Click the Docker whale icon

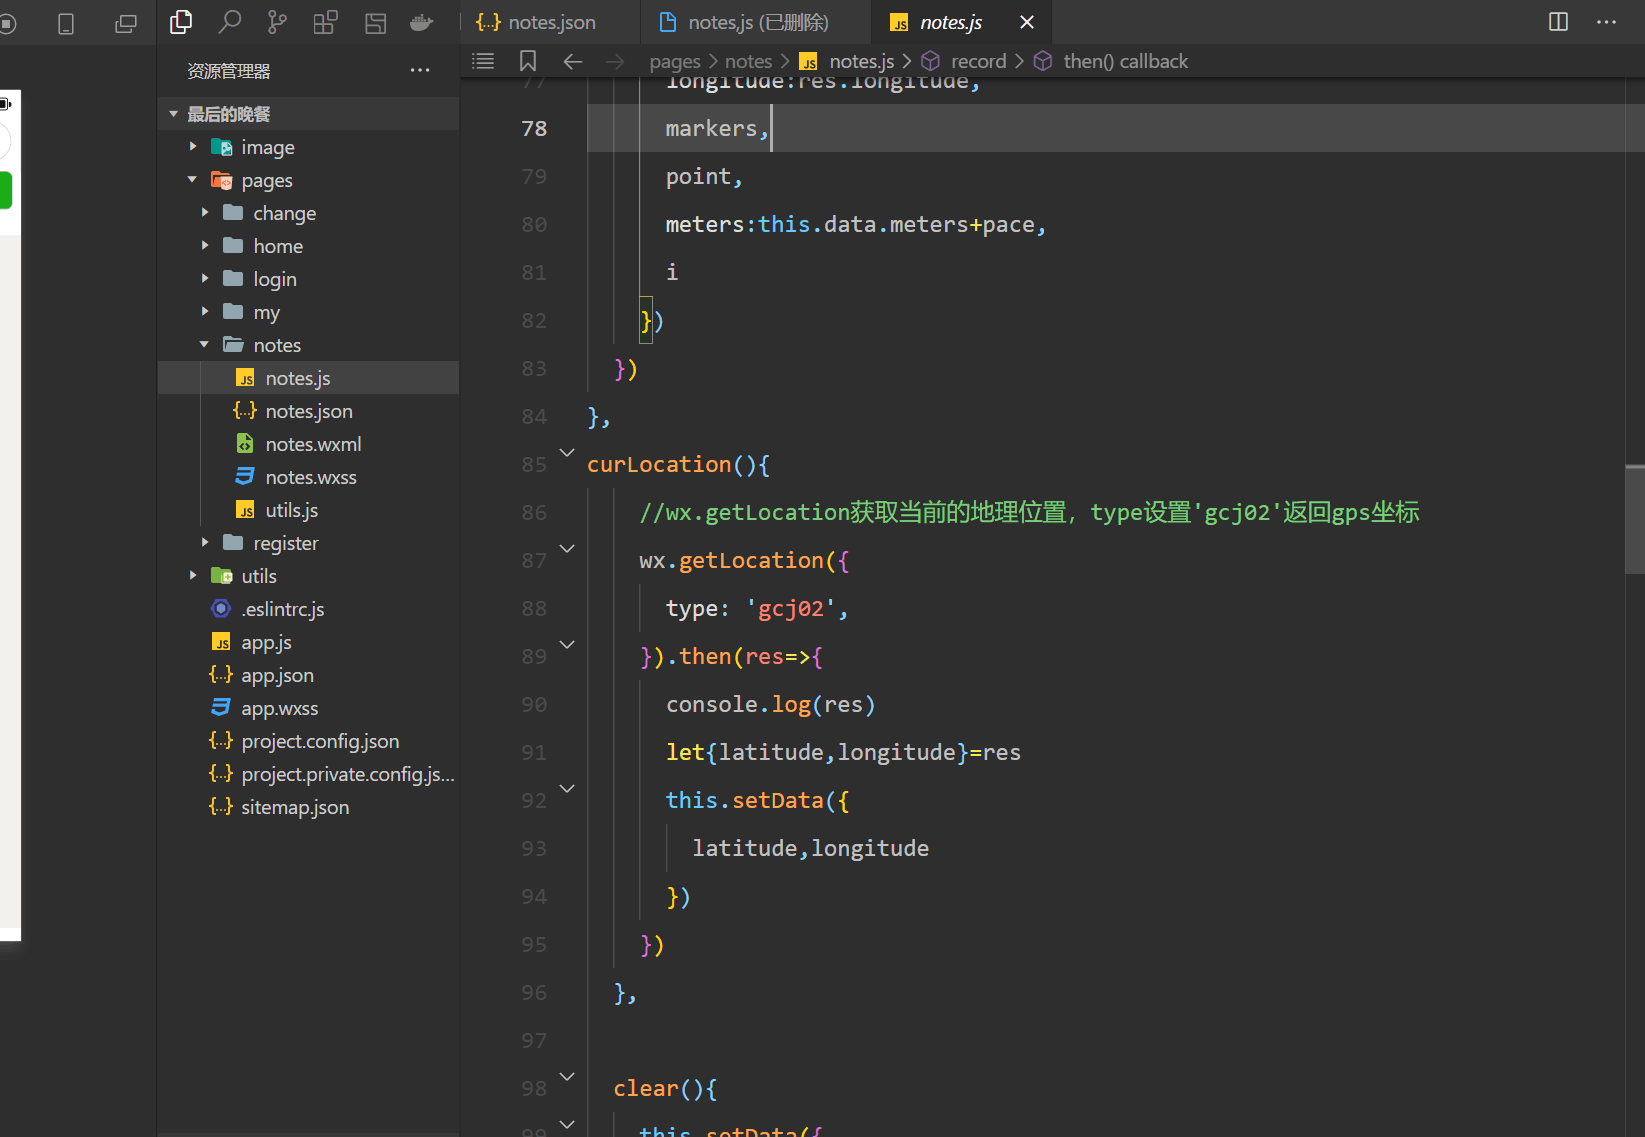pos(422,22)
